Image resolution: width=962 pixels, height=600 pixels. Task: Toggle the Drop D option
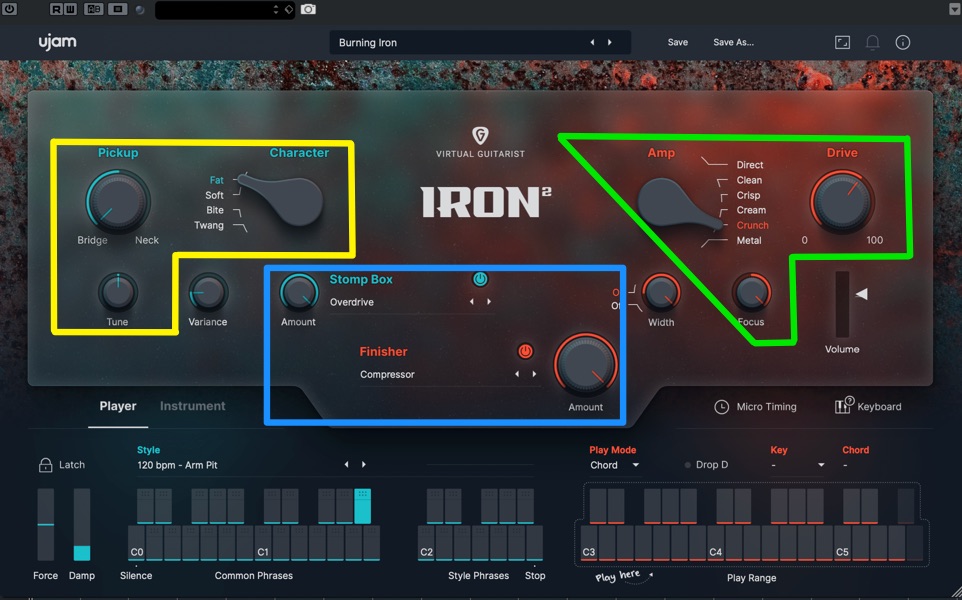706,465
